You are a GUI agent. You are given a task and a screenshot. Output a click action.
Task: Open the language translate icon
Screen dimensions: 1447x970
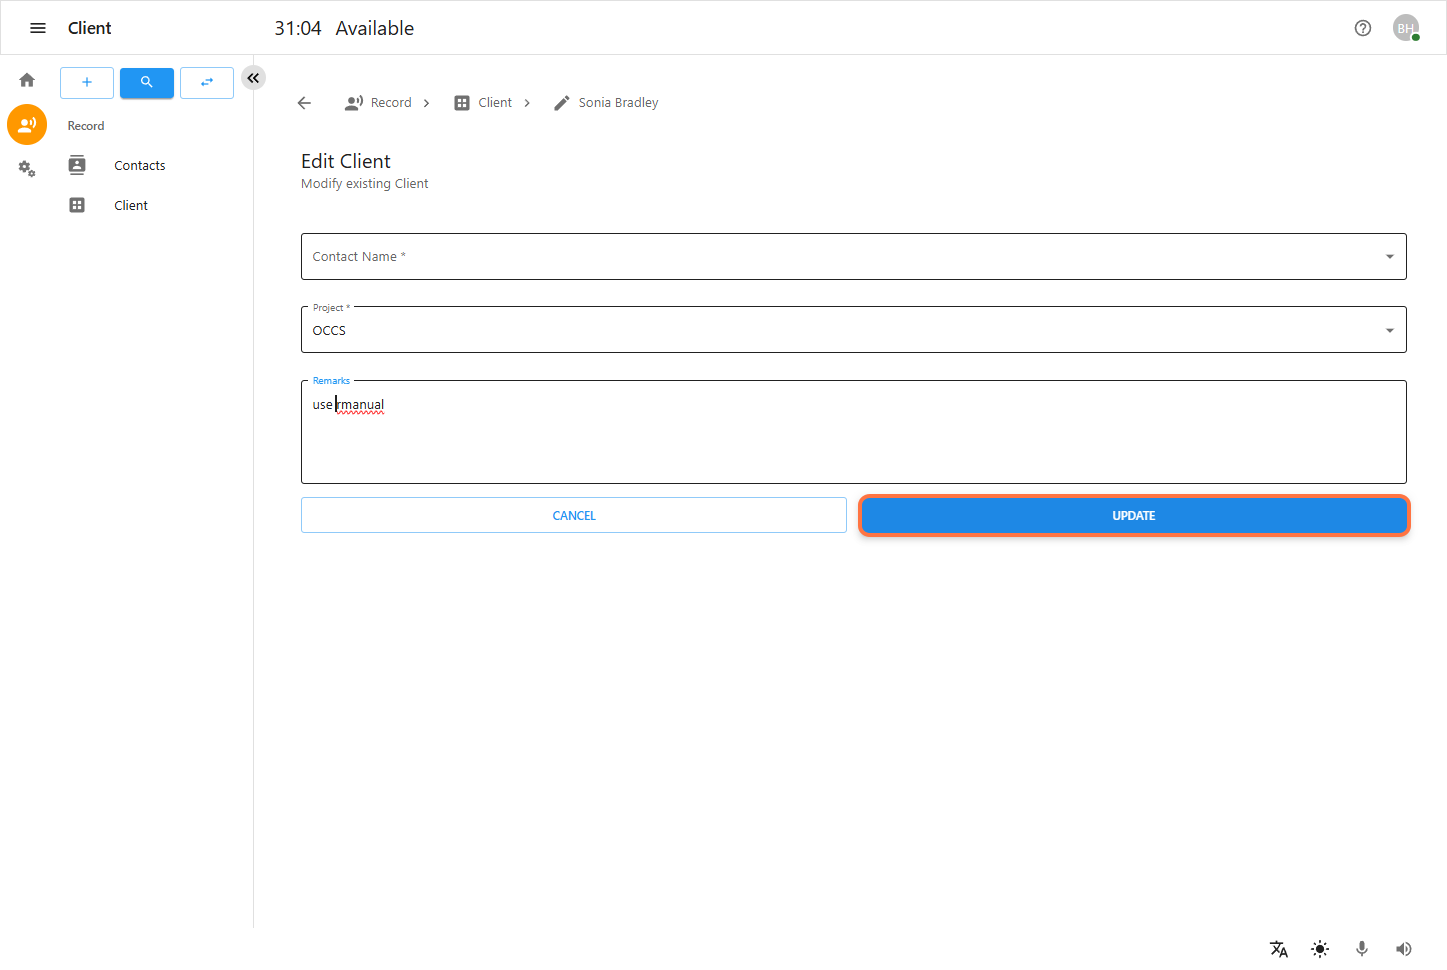coord(1278,949)
